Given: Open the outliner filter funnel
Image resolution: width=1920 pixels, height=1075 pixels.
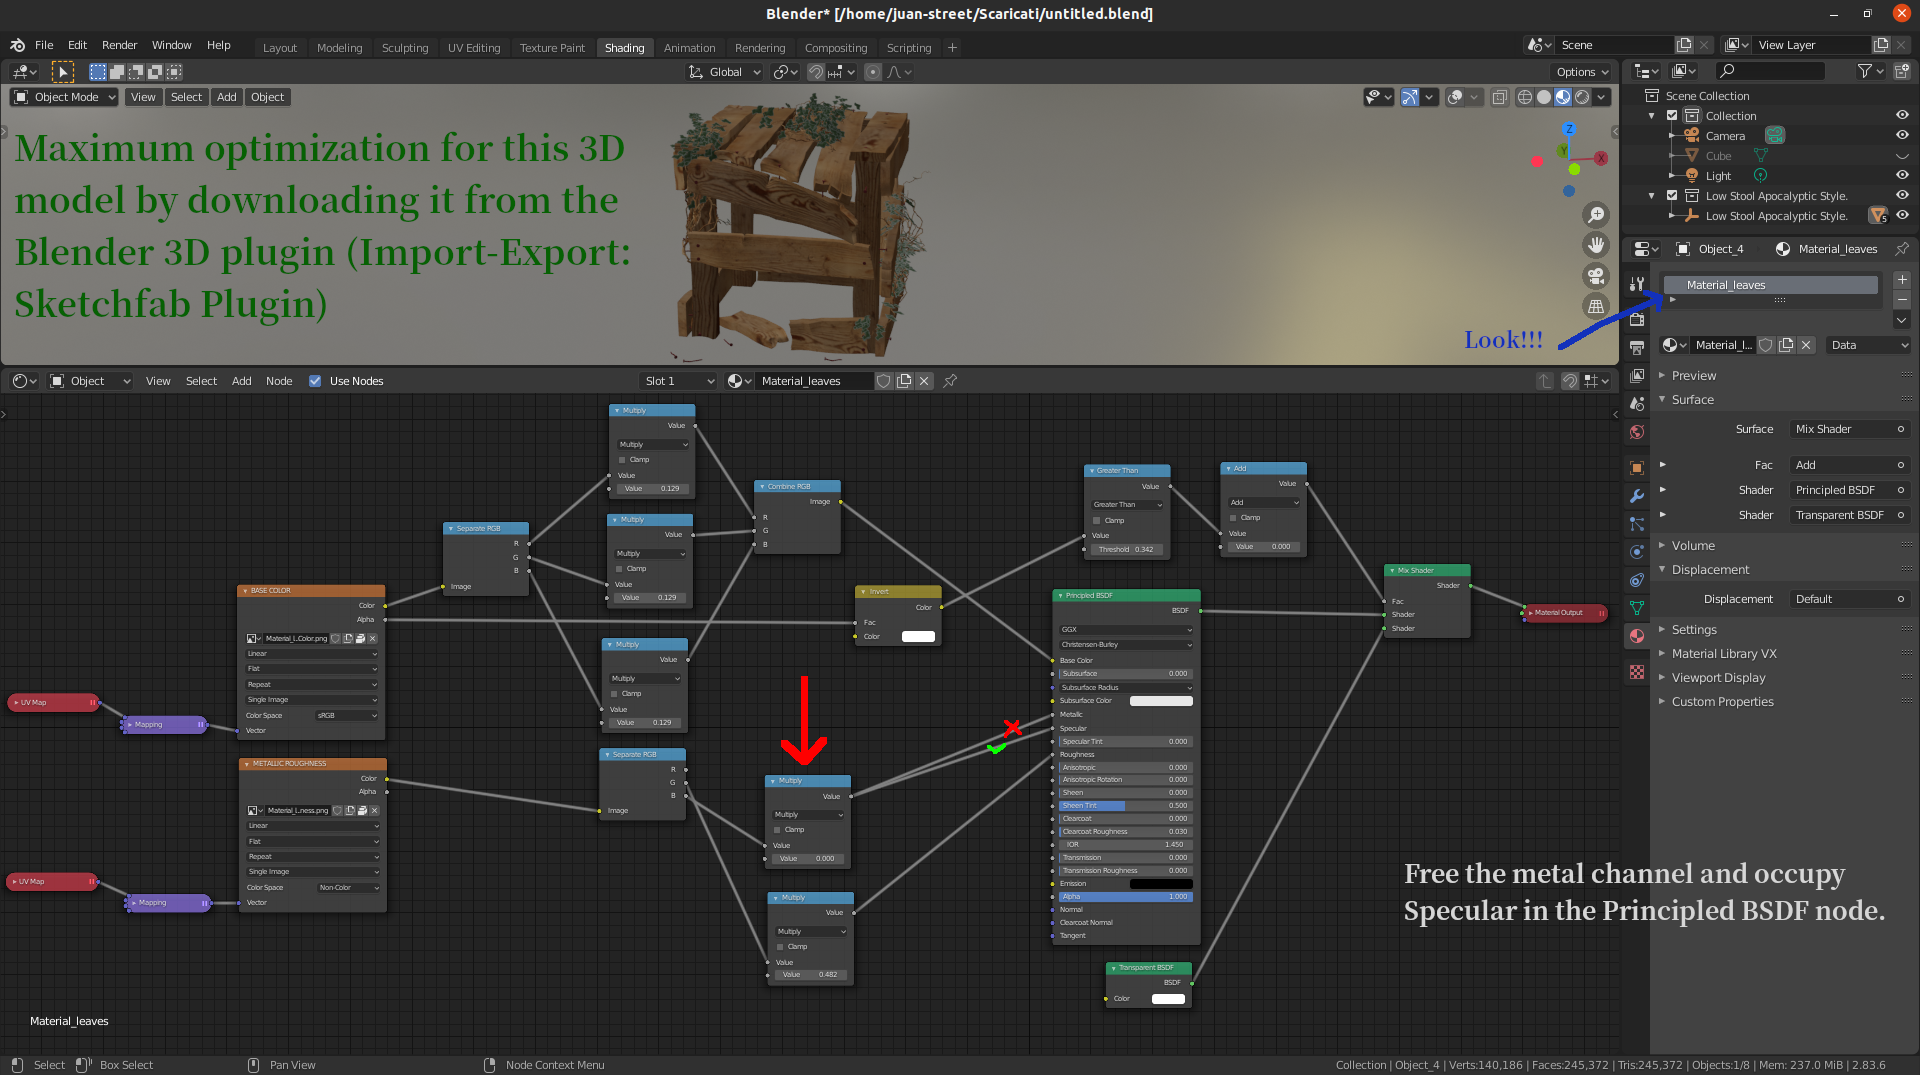Looking at the screenshot, I should point(1869,71).
